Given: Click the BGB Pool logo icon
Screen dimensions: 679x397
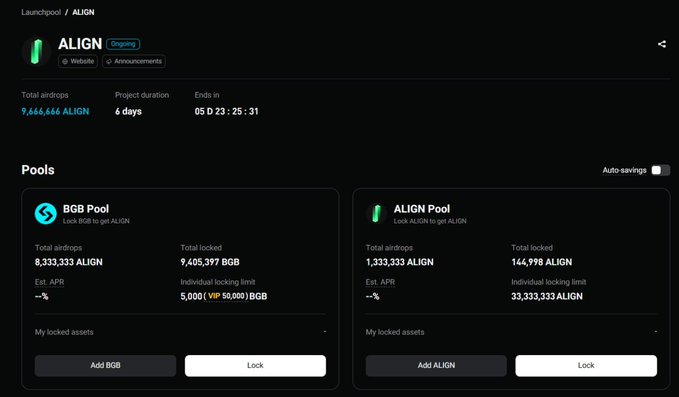Looking at the screenshot, I should point(45,213).
